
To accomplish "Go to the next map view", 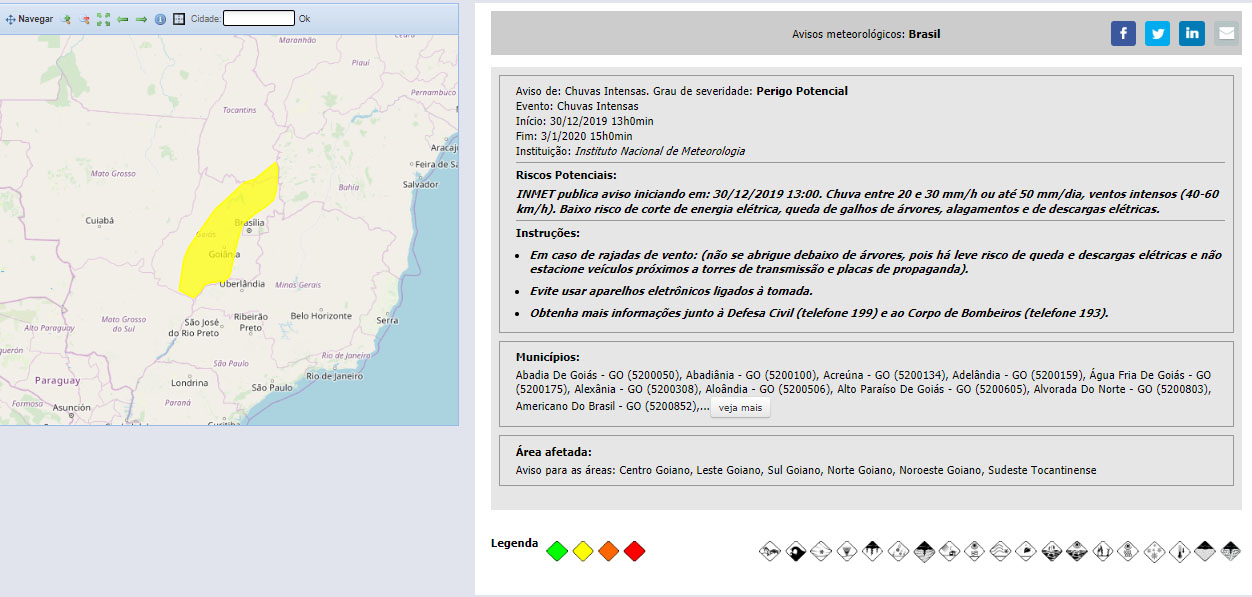I will pyautogui.click(x=141, y=19).
